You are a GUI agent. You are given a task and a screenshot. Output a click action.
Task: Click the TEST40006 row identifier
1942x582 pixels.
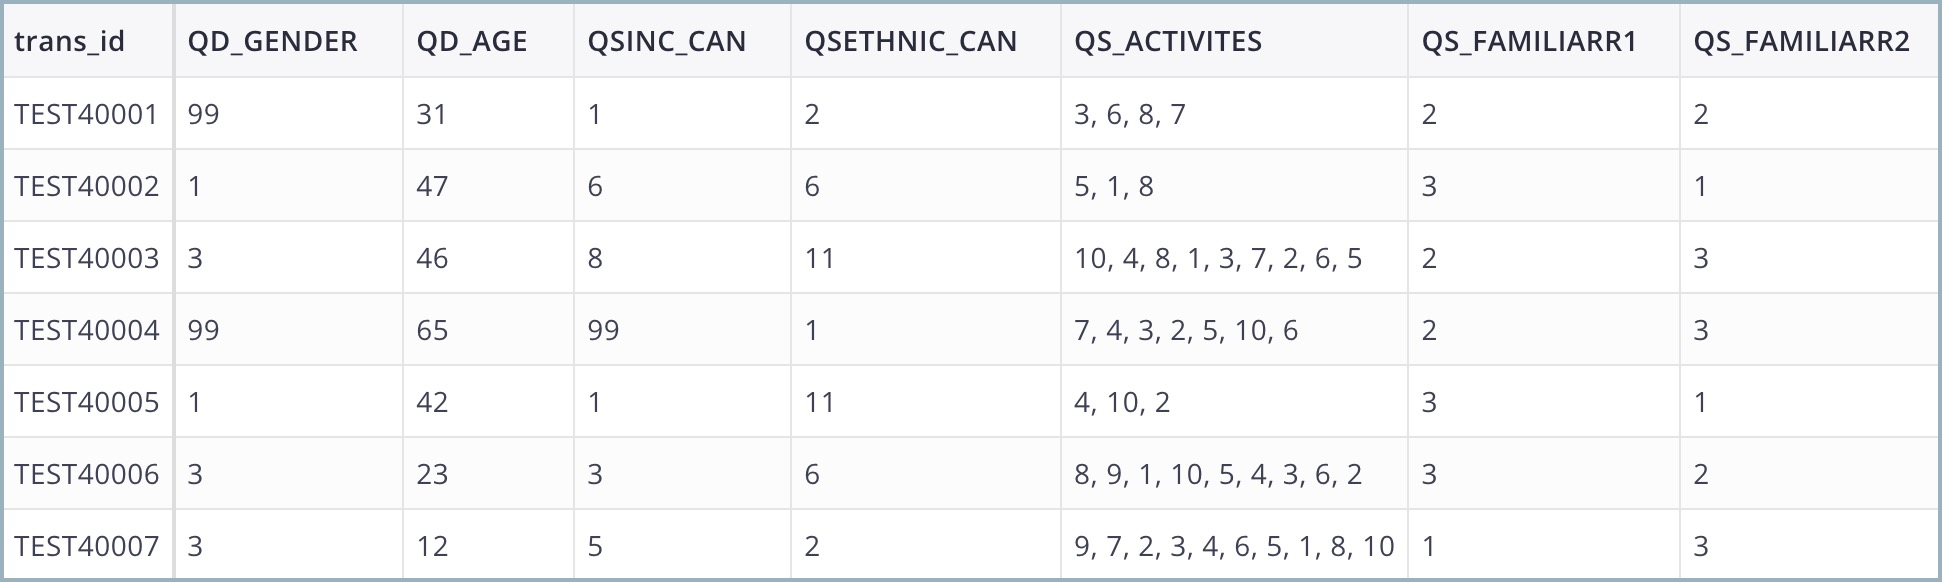pos(88,474)
